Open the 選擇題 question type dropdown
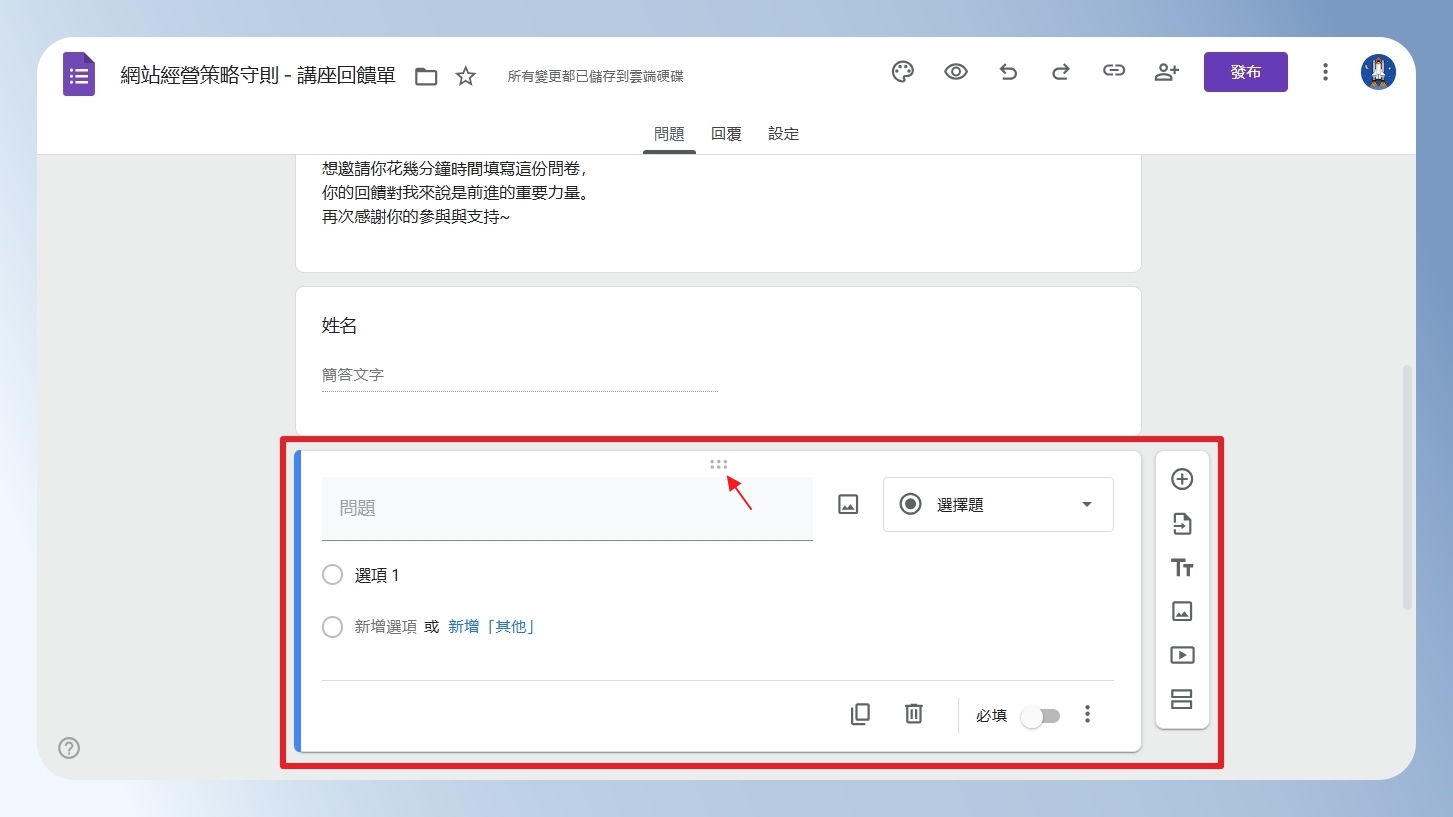Screen dimensions: 1453x817 pyautogui.click(x=998, y=504)
